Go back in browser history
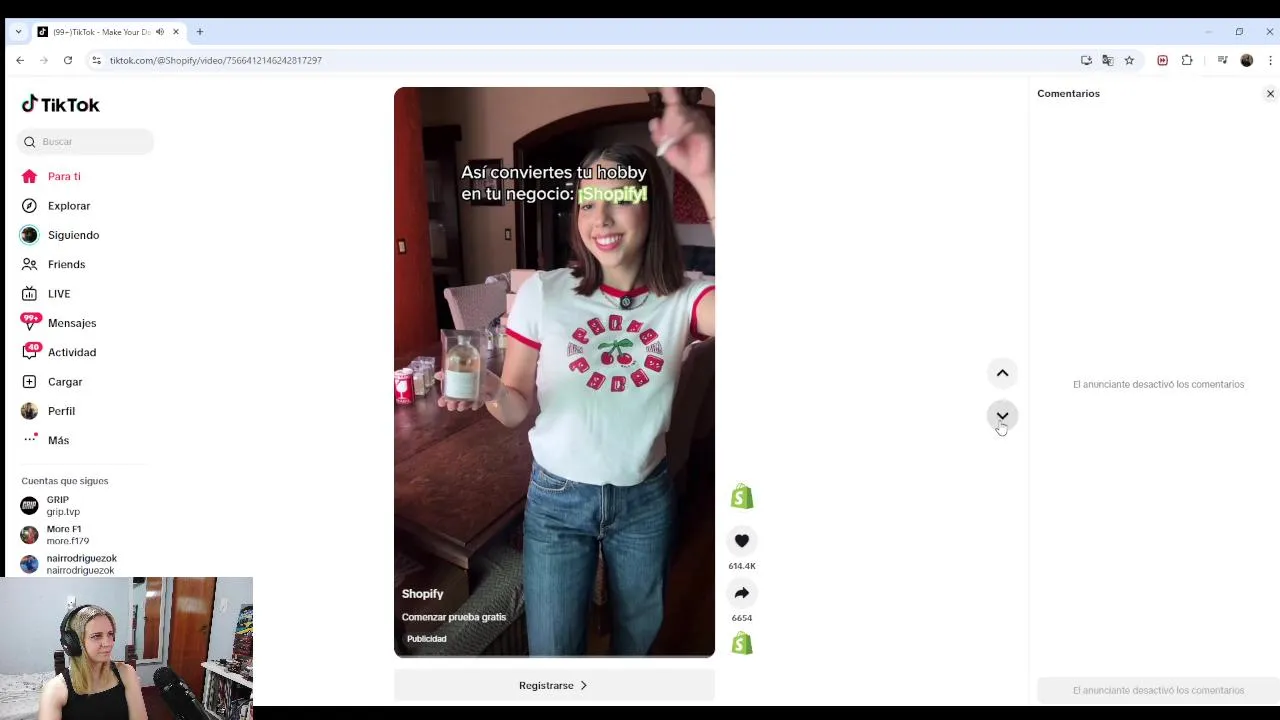The image size is (1280, 720). pyautogui.click(x=20, y=60)
